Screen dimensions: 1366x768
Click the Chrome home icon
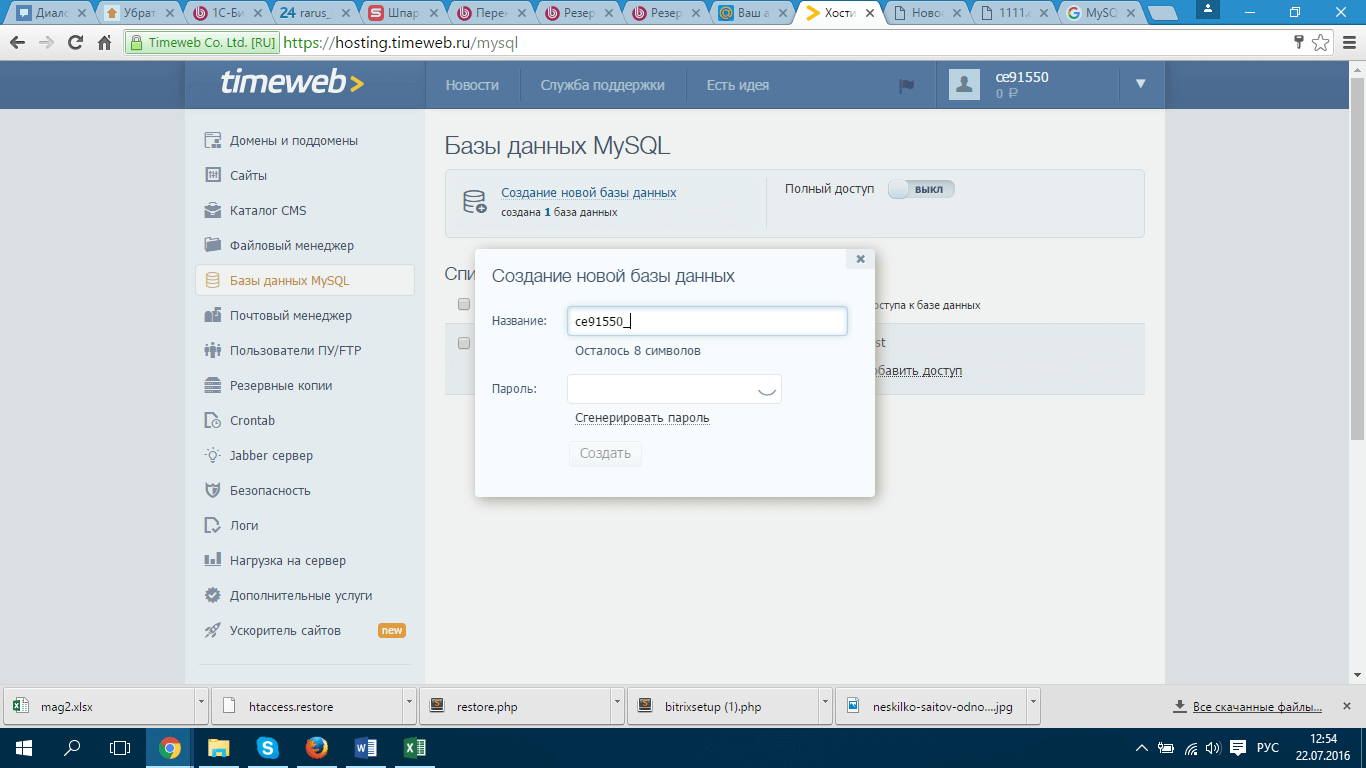coord(105,43)
